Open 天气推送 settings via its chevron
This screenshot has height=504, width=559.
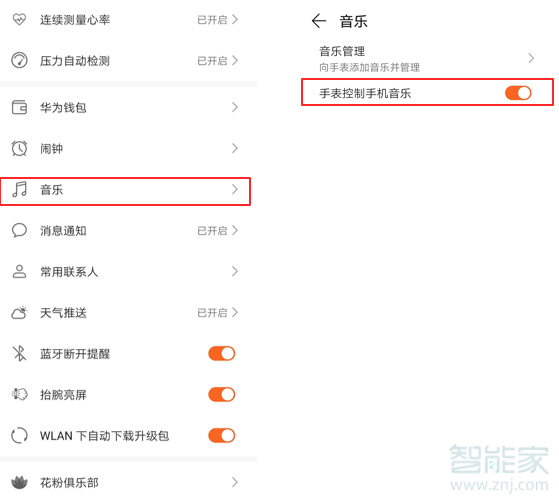pyautogui.click(x=235, y=312)
